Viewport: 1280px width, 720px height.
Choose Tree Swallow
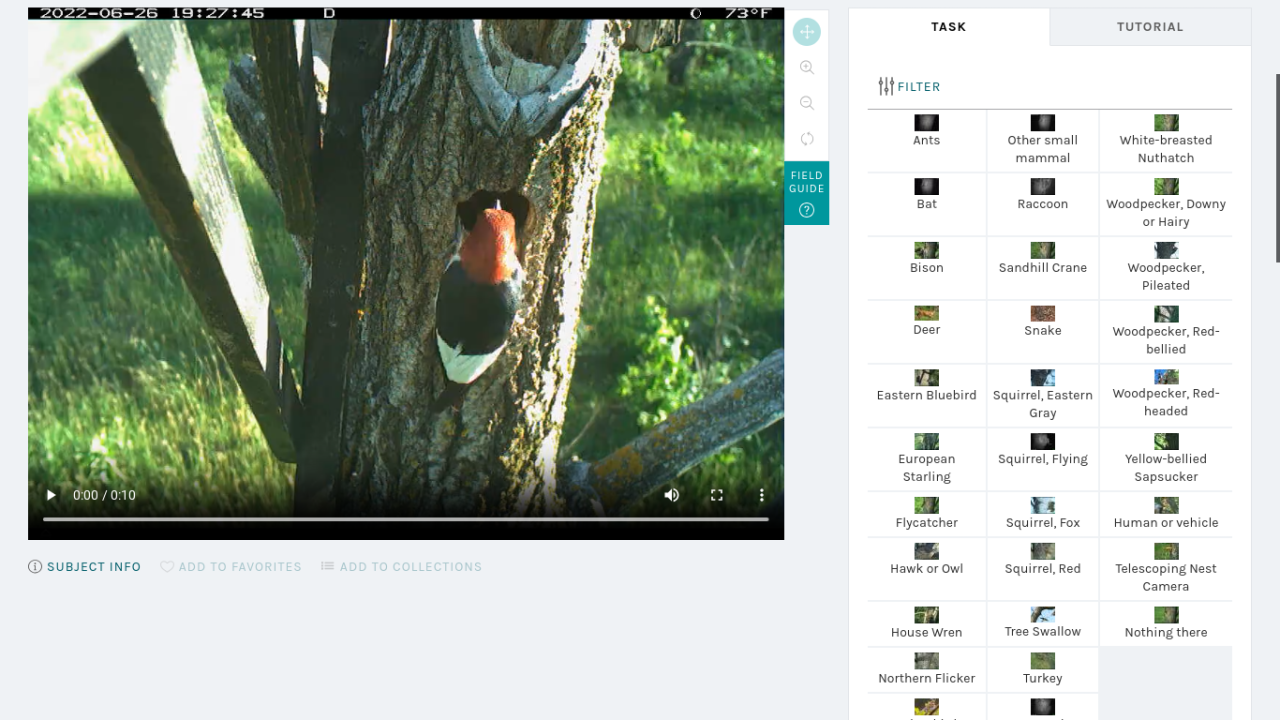(1043, 624)
